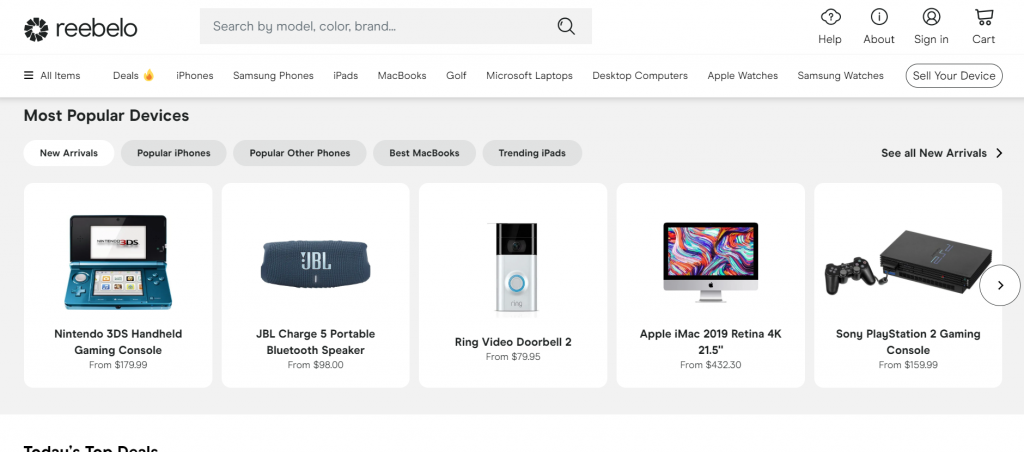Click the next arrow on product carousel
Viewport: 1024px width, 452px height.
coord(1000,285)
